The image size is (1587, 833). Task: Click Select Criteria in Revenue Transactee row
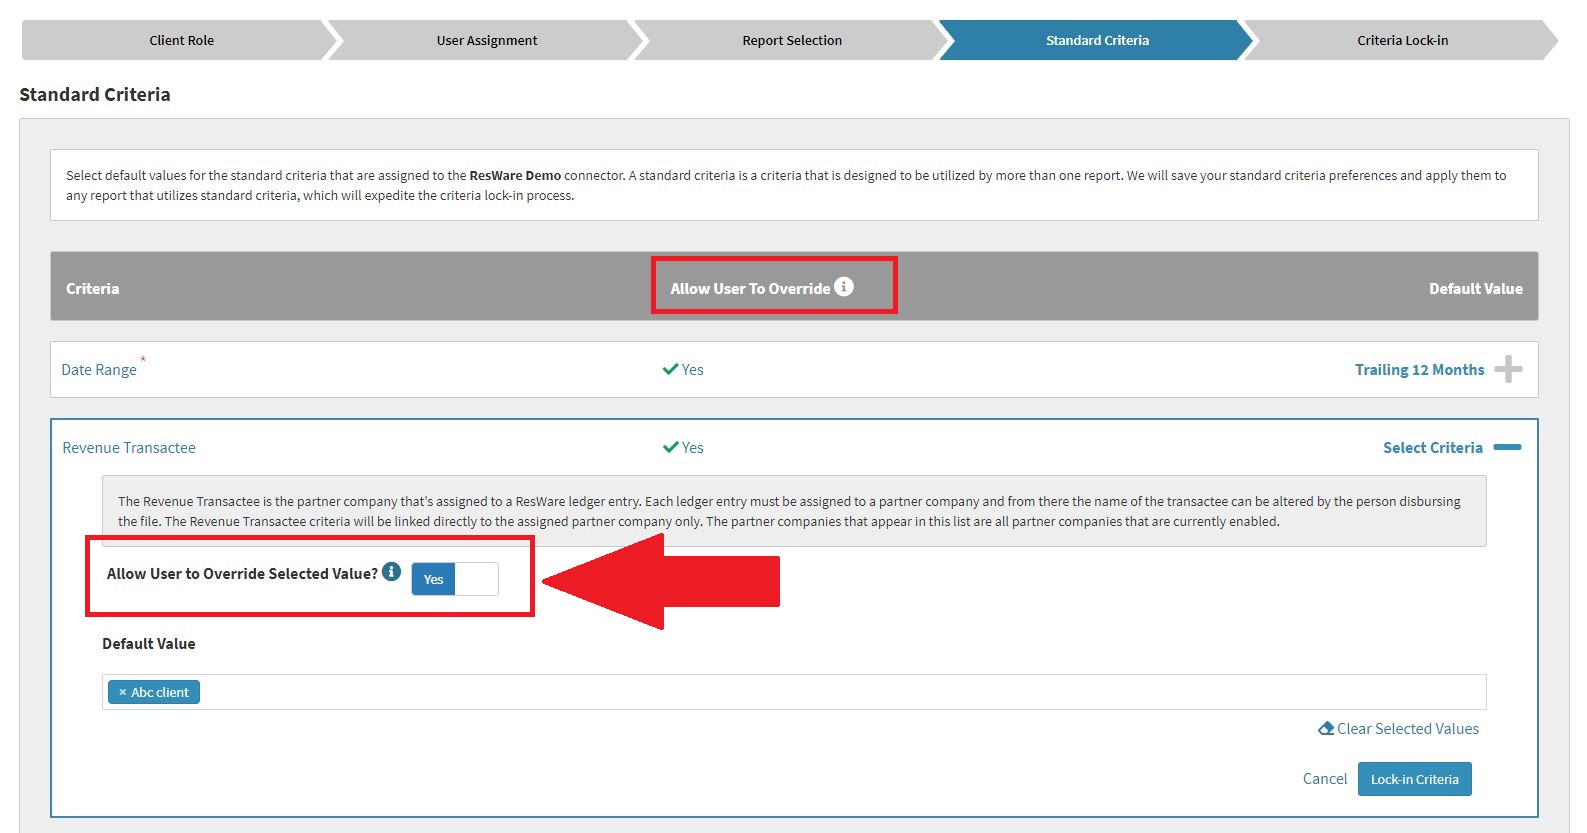[1432, 448]
